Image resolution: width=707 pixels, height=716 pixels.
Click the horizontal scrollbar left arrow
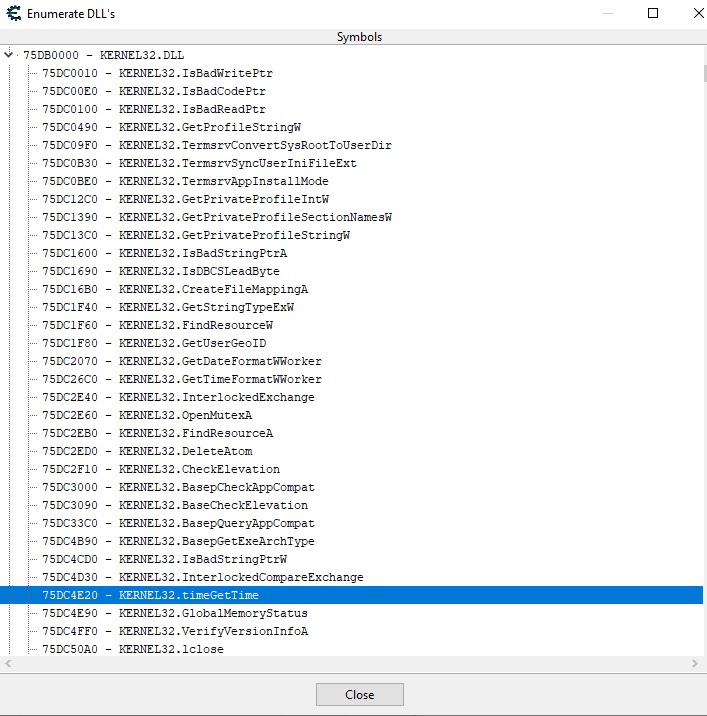point(8,663)
